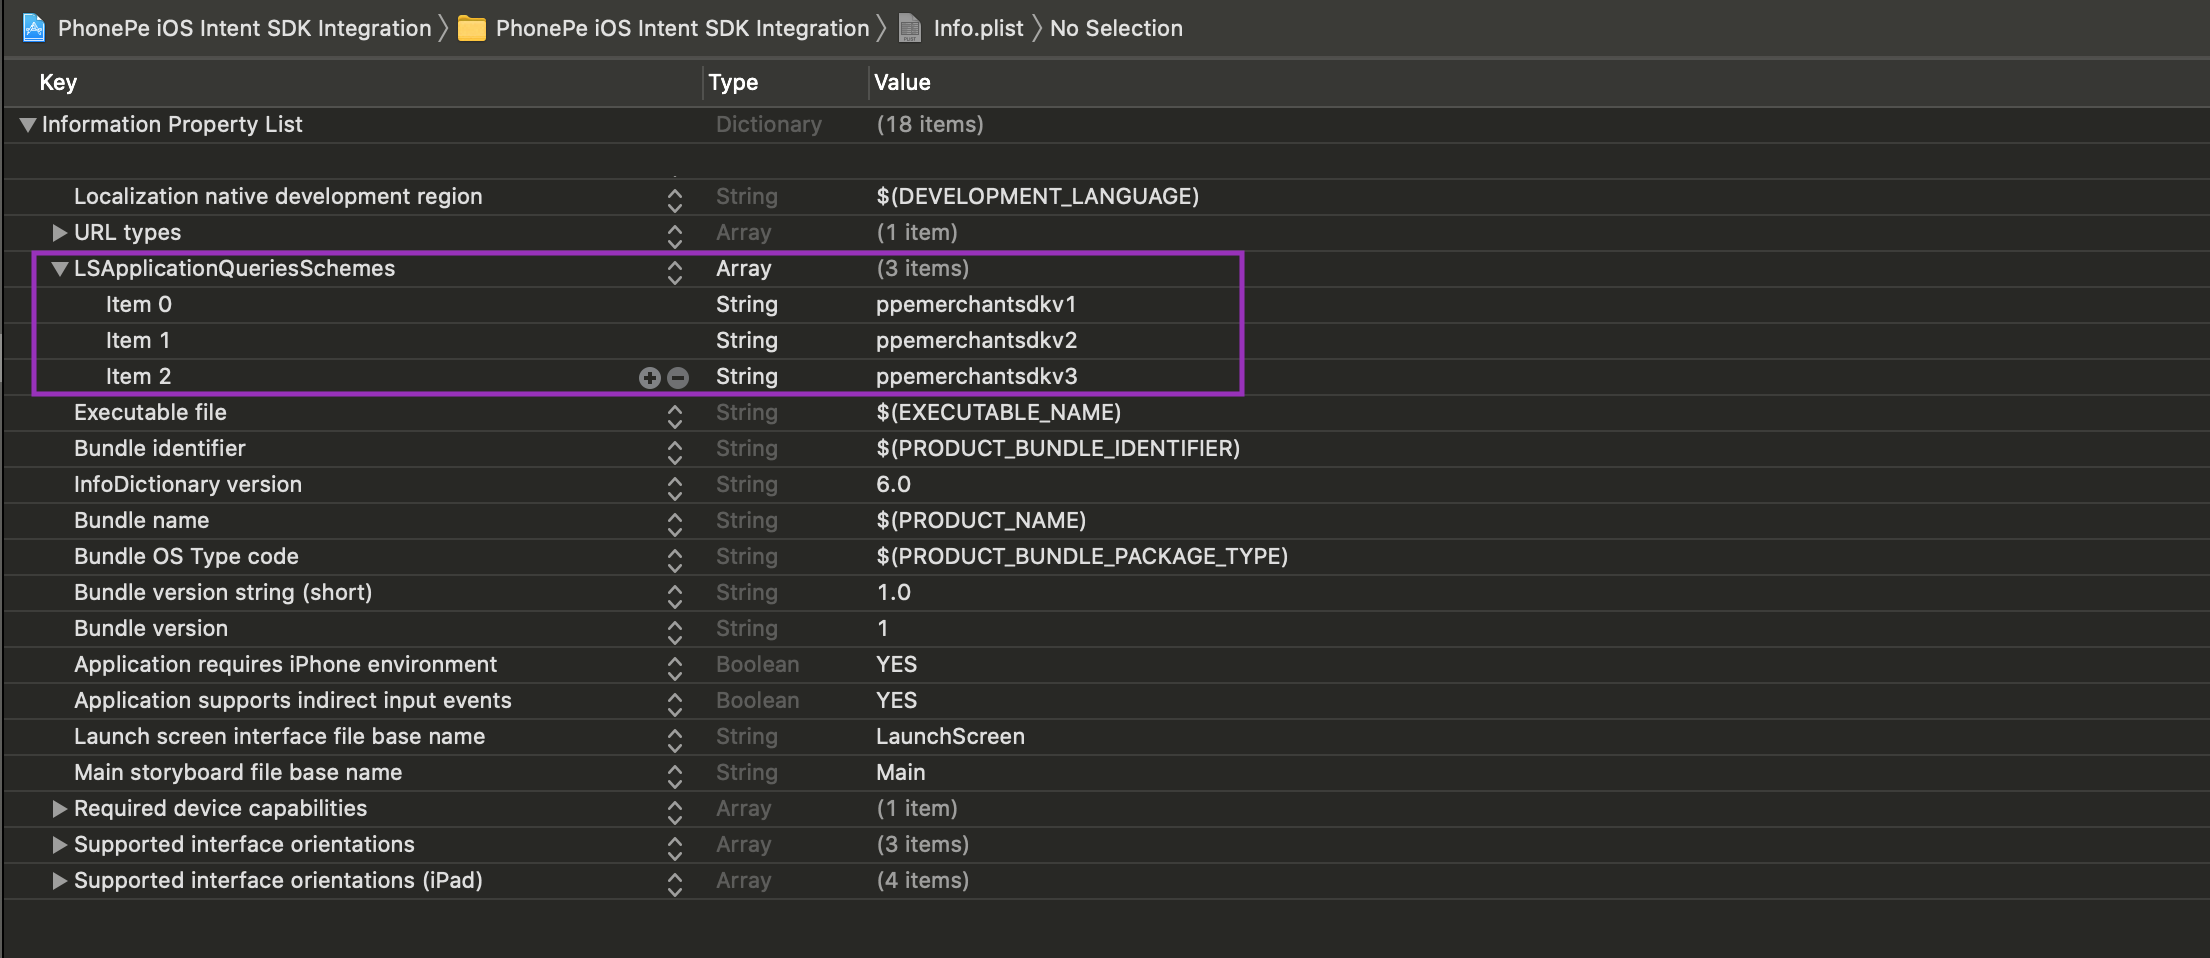Select the project name in the breadcrumb
The height and width of the screenshot is (958, 2210).
tap(245, 28)
